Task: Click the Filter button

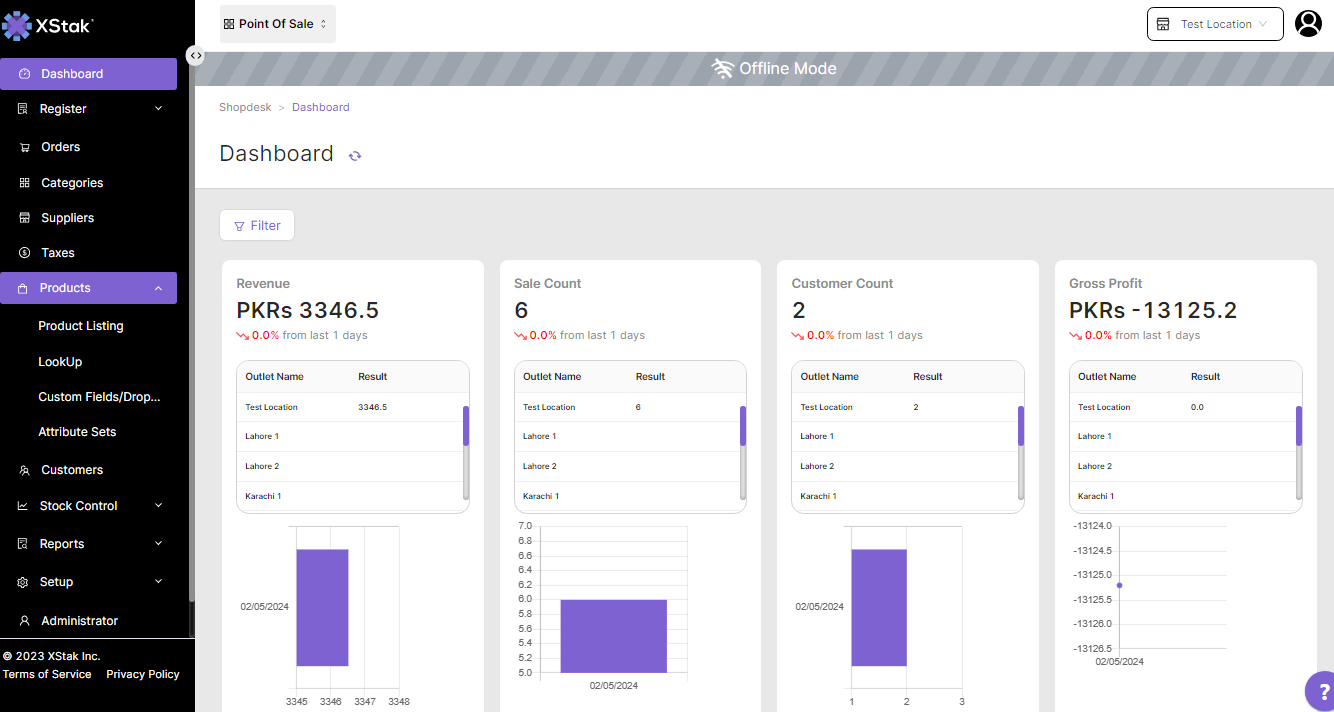Action: [x=257, y=226]
